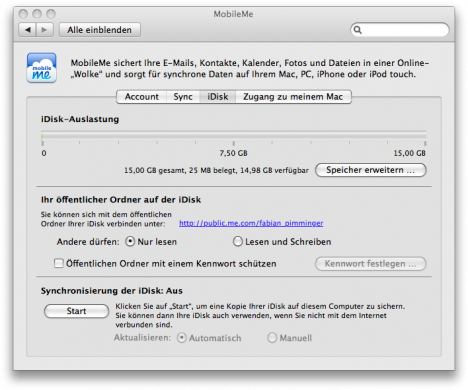Viewport: 468px width, 390px height.
Task: Click the 7,50 GB scale label
Action: pos(233,153)
